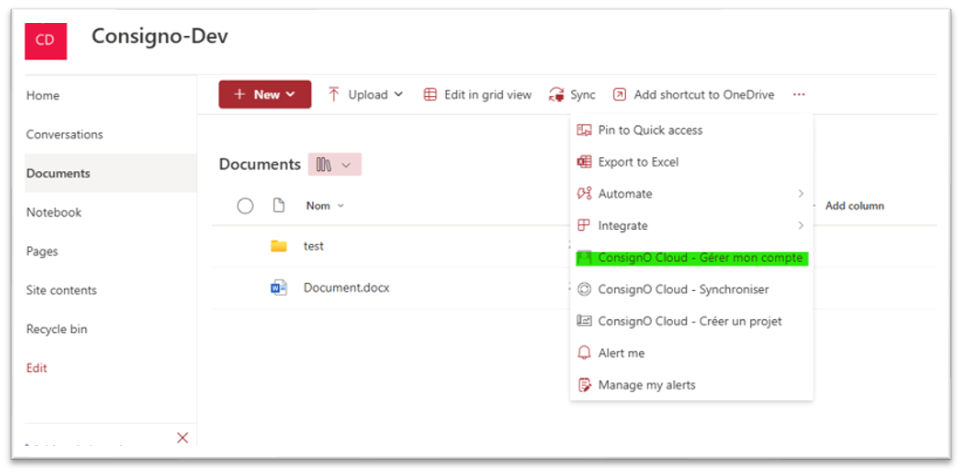Open the Nom column sort dropdown

tap(341, 206)
